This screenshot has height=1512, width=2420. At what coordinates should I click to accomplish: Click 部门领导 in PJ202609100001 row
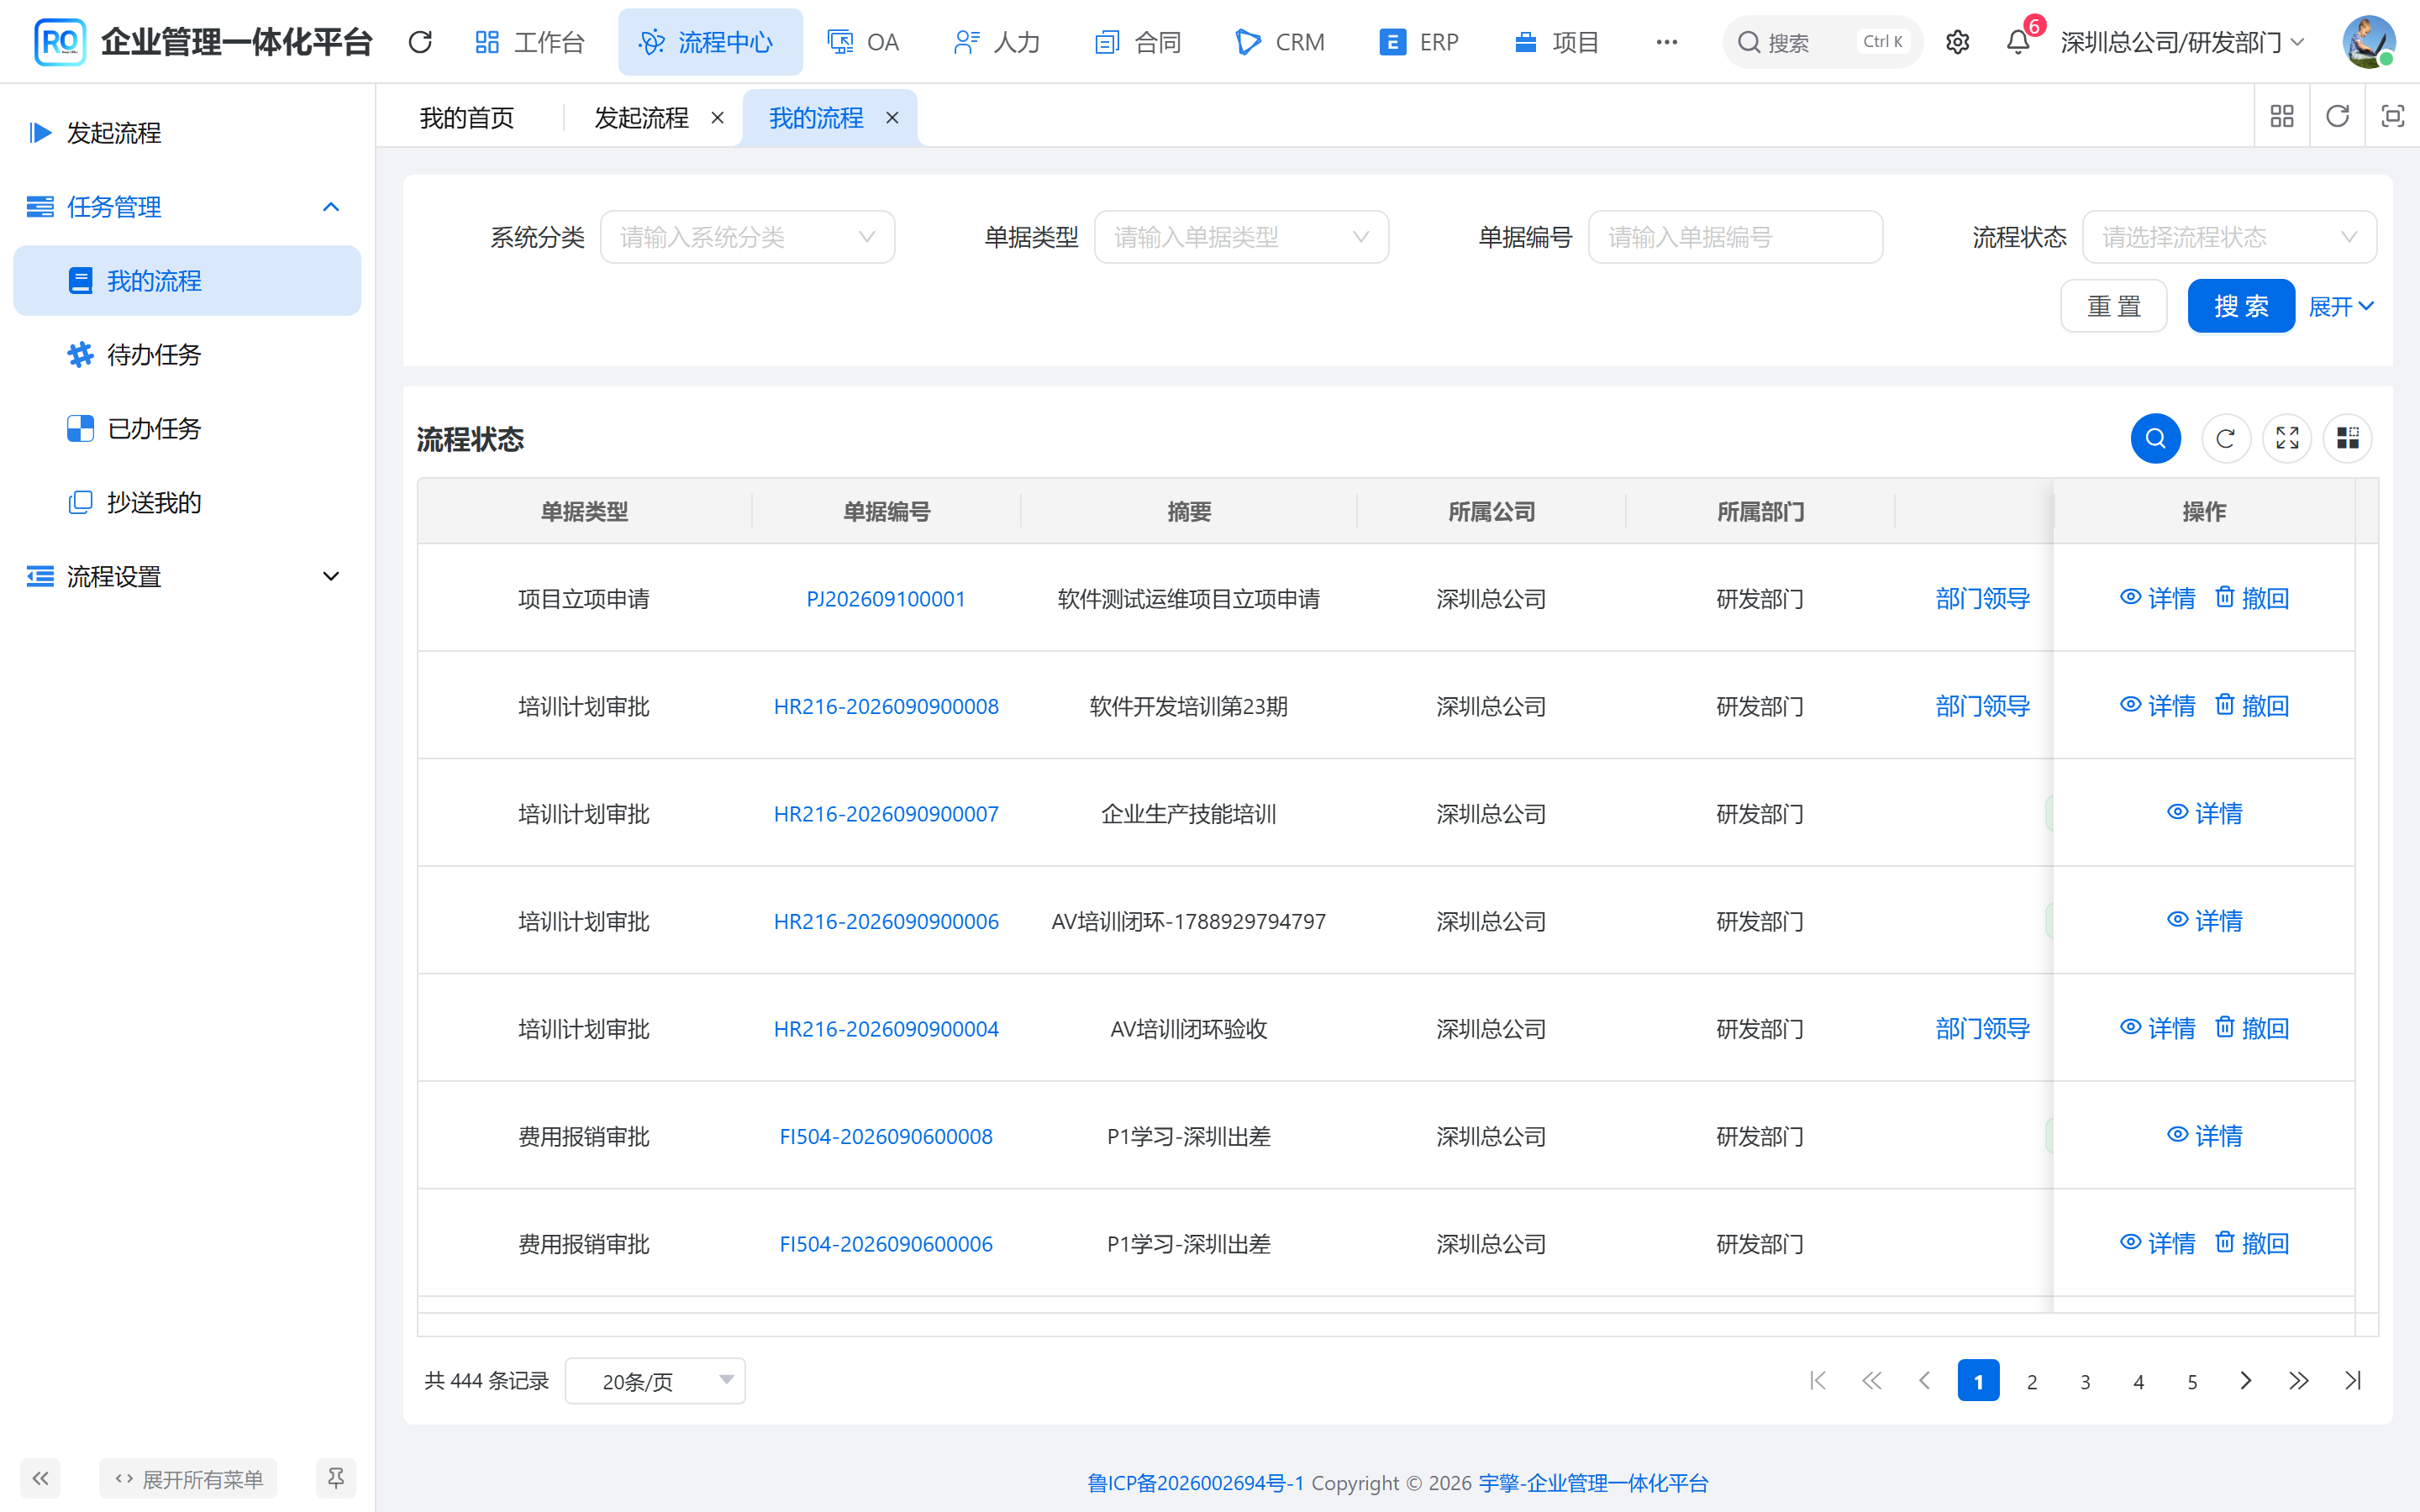coord(1982,599)
